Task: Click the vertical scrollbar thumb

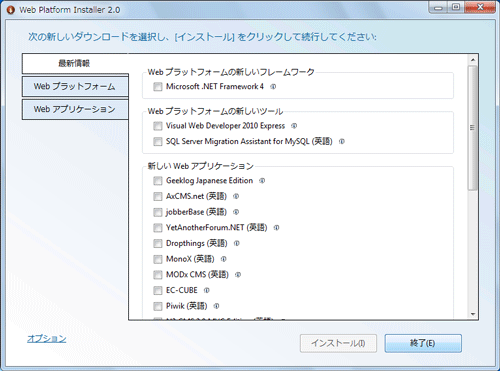Action: (x=473, y=128)
